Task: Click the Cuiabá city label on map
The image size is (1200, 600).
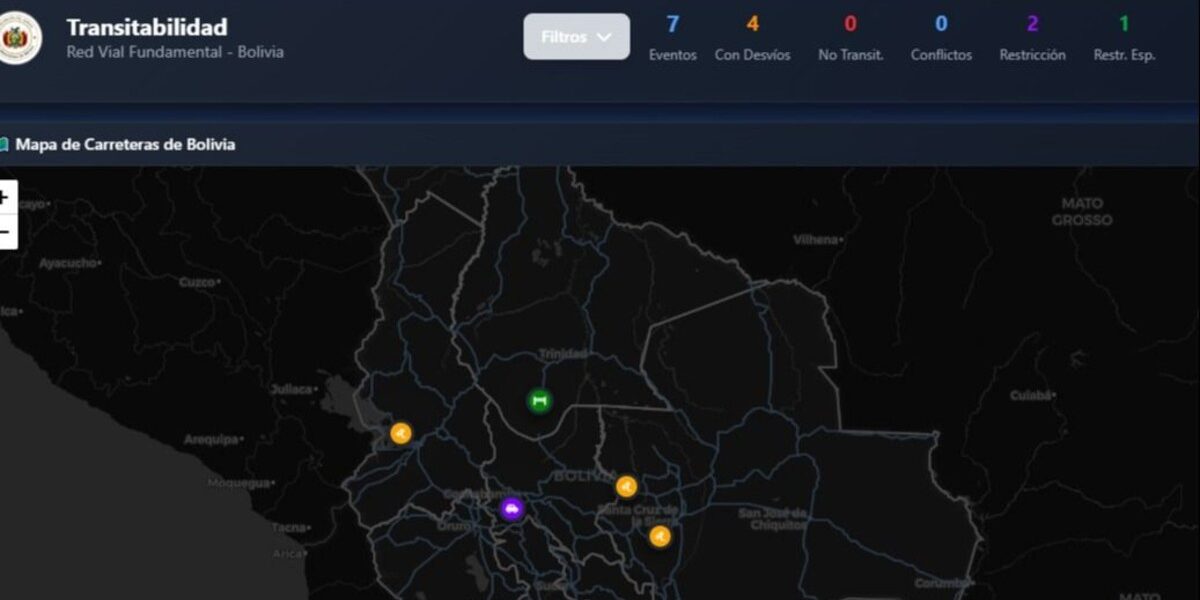Action: [x=1030, y=396]
